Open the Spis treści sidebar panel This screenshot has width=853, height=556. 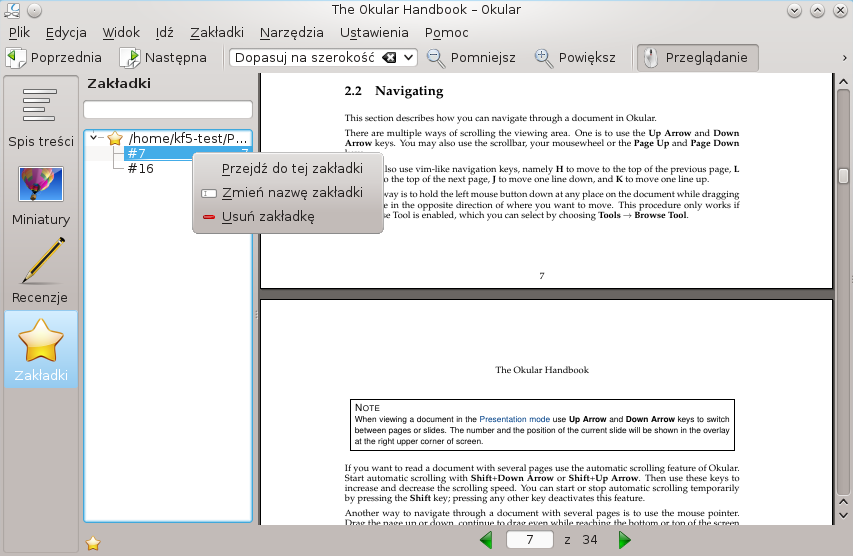pyautogui.click(x=41, y=116)
